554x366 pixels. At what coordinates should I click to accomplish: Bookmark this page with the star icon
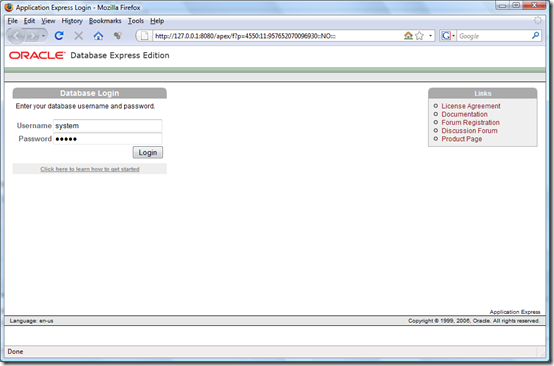pos(419,35)
